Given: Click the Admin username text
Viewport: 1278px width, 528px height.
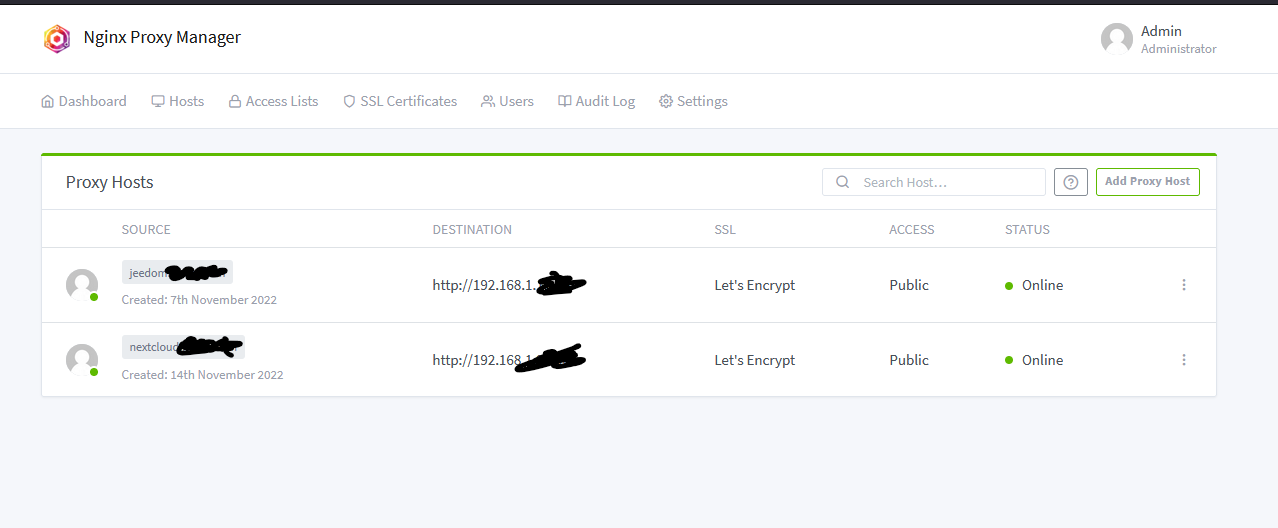Looking at the screenshot, I should (1161, 31).
